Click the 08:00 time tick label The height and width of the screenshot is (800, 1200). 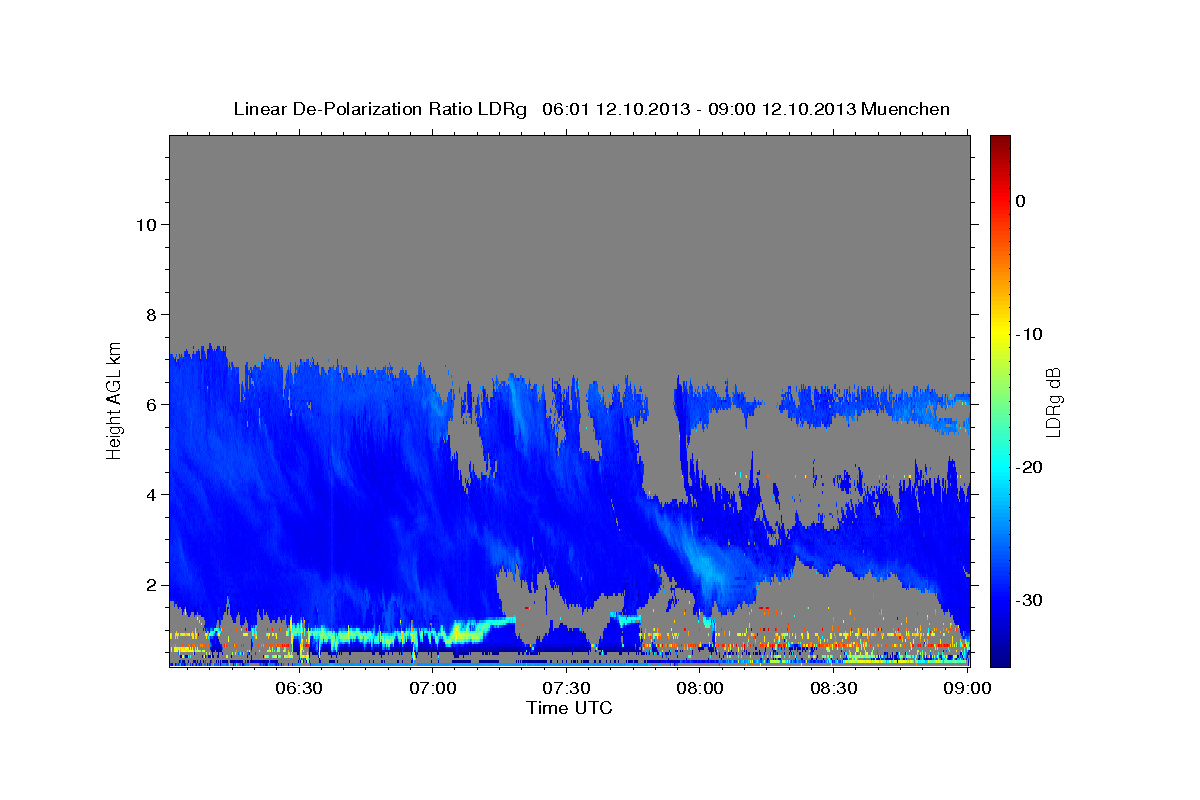tap(700, 688)
